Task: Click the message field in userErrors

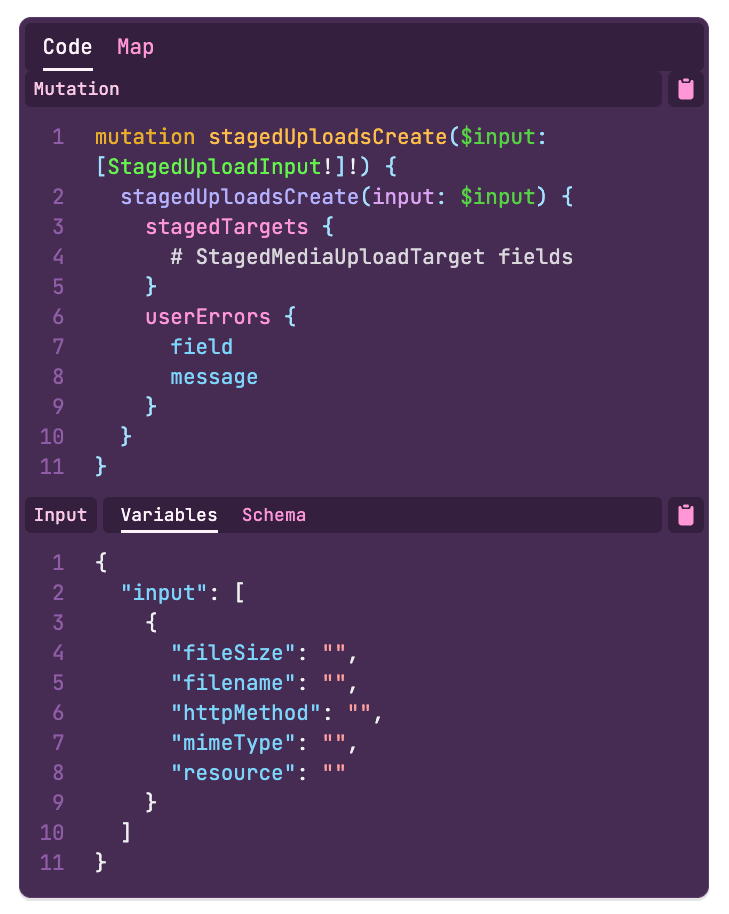Action: click(214, 377)
